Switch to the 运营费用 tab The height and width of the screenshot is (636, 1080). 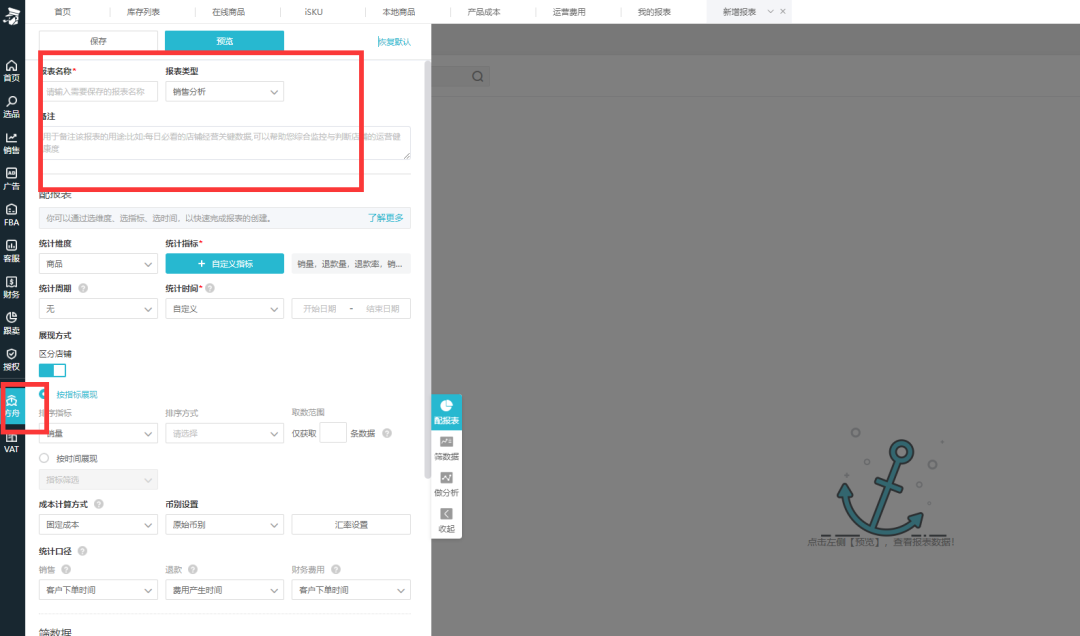(569, 12)
